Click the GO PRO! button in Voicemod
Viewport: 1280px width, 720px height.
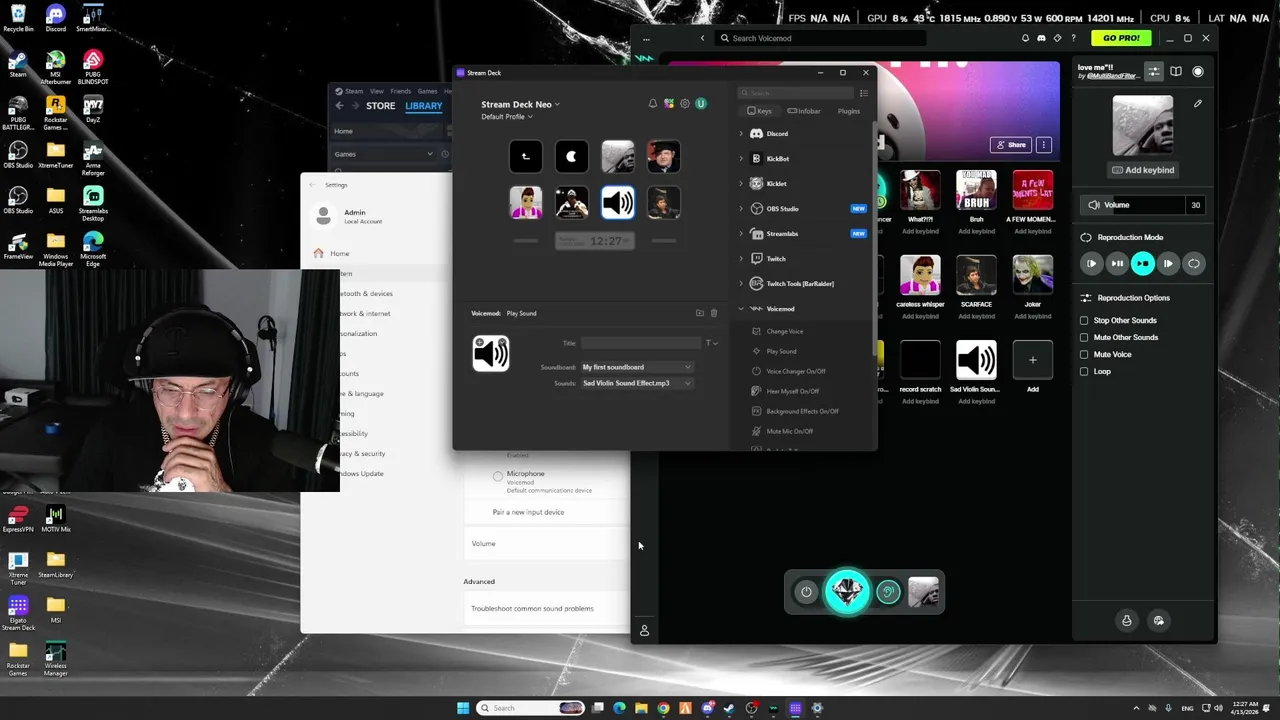pyautogui.click(x=1121, y=38)
